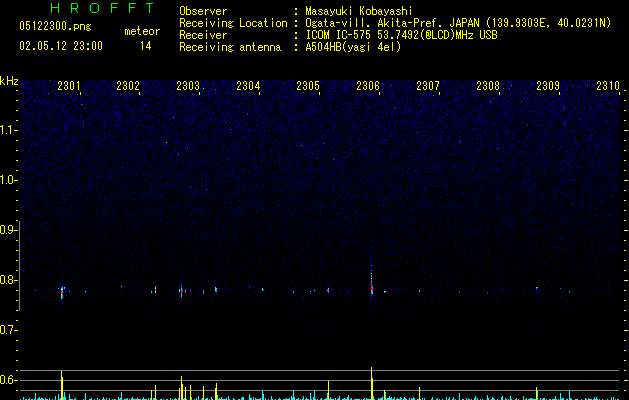Click the 2310 time marker
Viewport: 629px width, 400px height.
[x=608, y=86]
